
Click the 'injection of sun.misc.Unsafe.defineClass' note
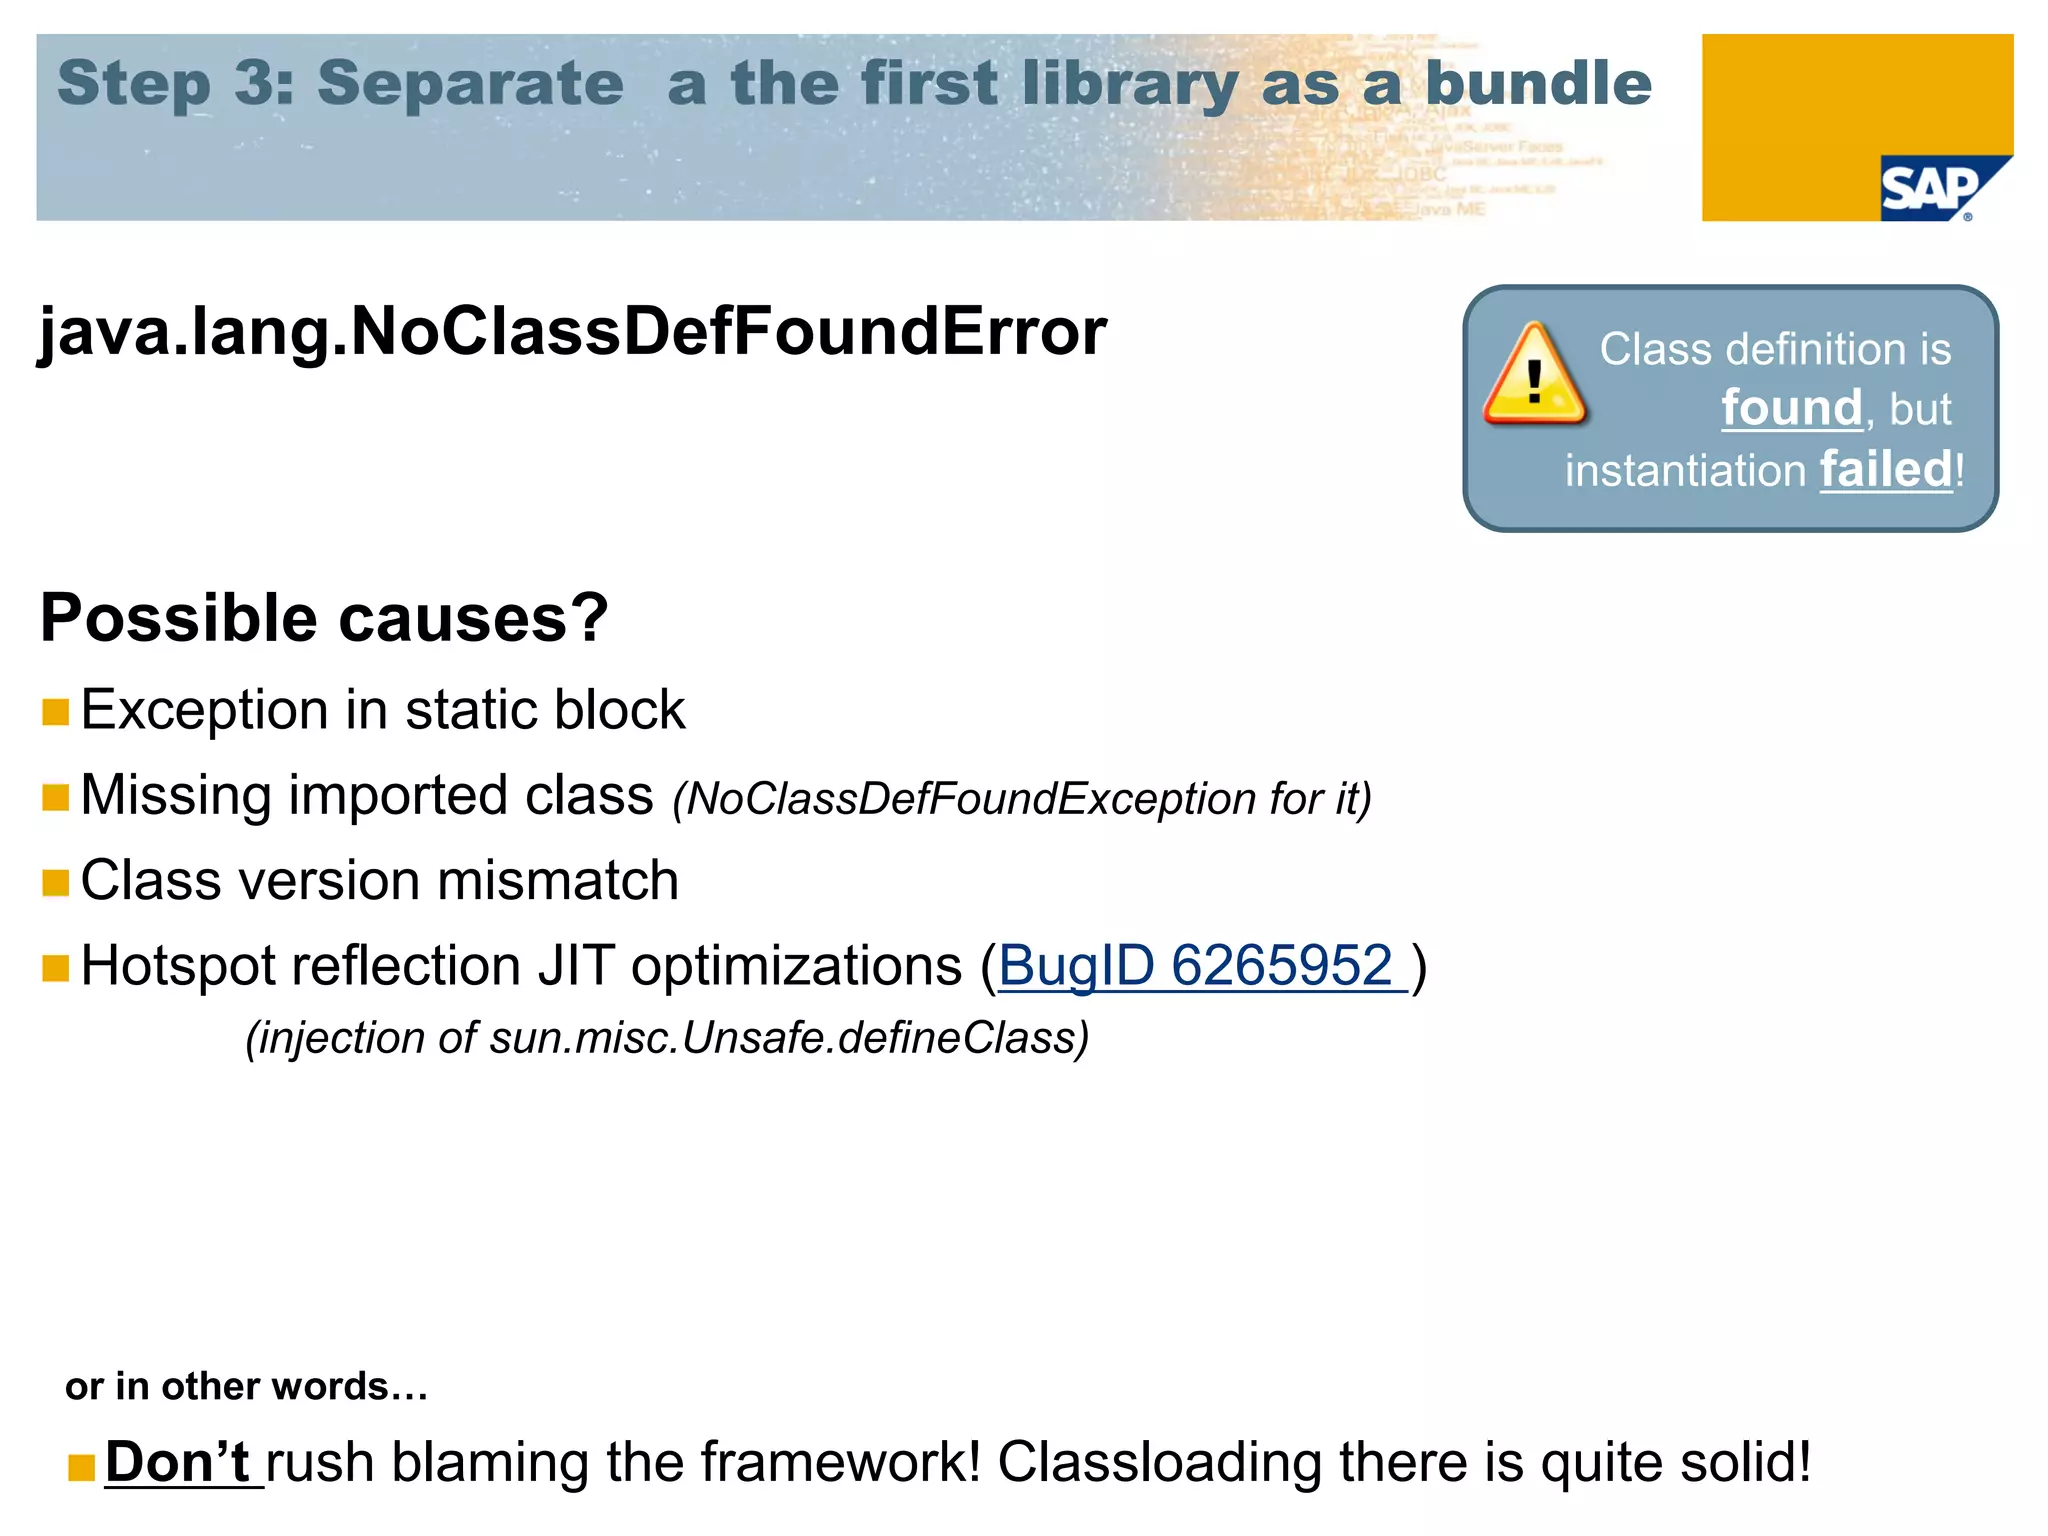[x=667, y=1038]
